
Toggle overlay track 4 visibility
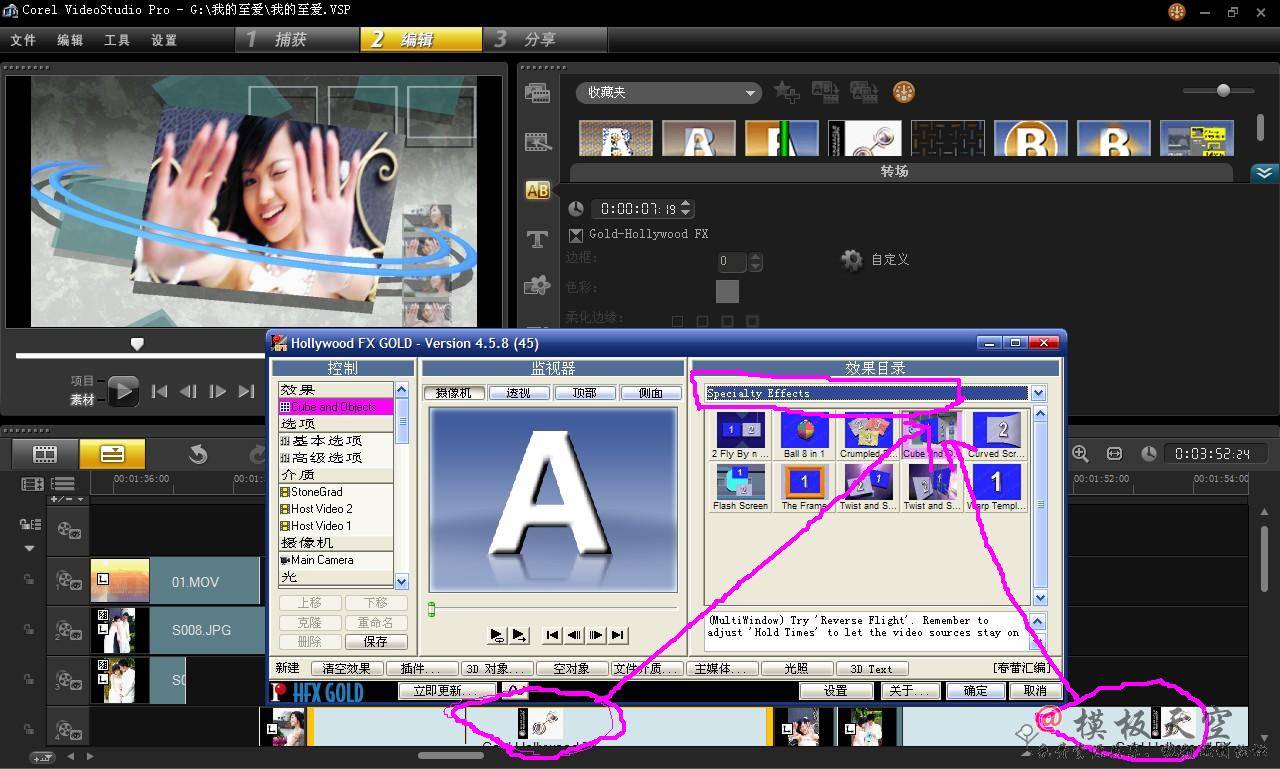(67, 731)
